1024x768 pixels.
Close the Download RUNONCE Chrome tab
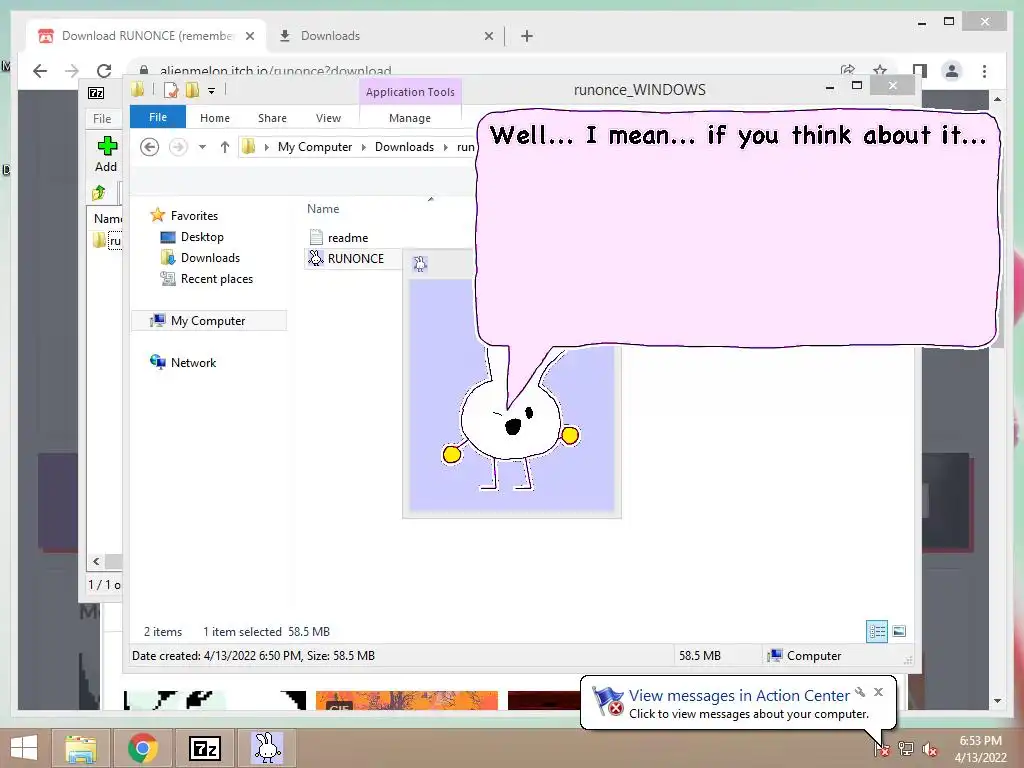[x=249, y=36]
